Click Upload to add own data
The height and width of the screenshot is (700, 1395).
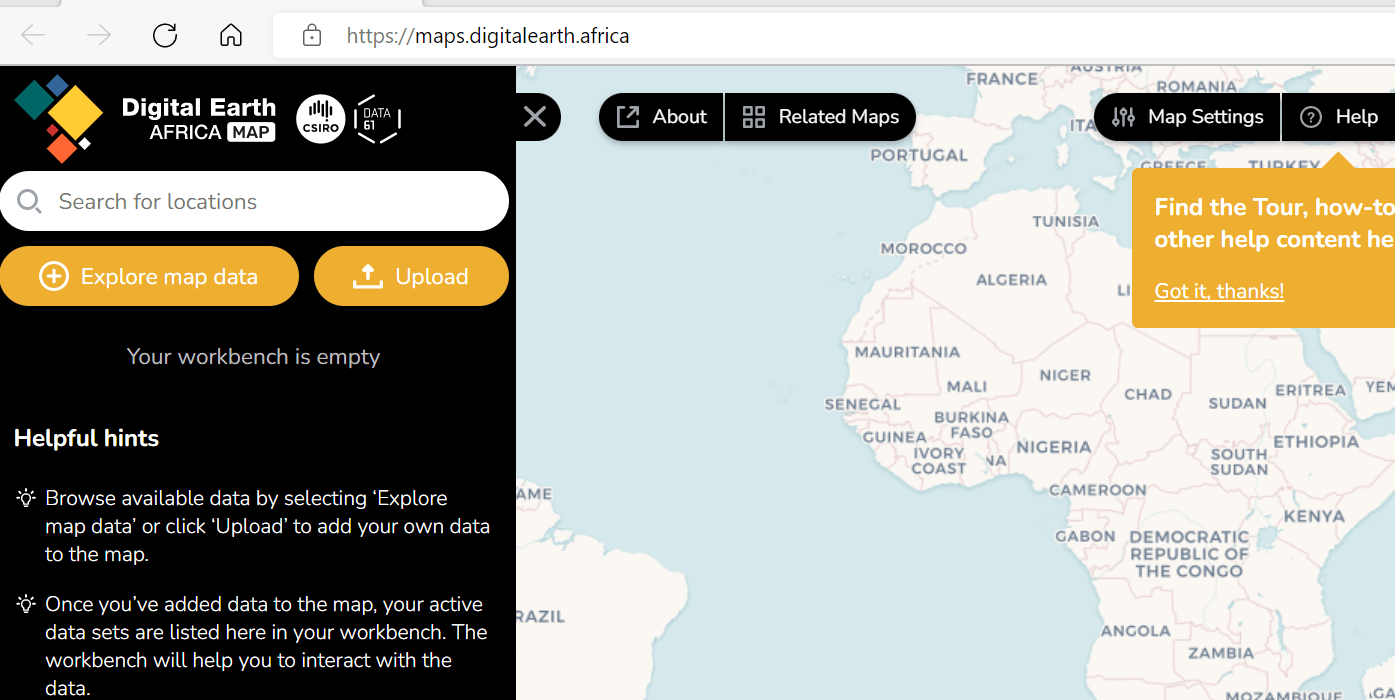411,277
